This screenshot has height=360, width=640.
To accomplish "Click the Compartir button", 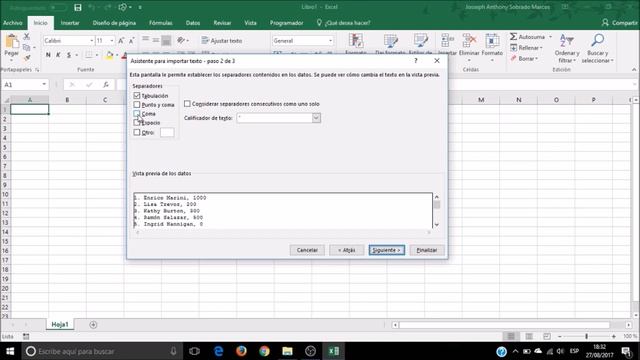I will [x=619, y=23].
